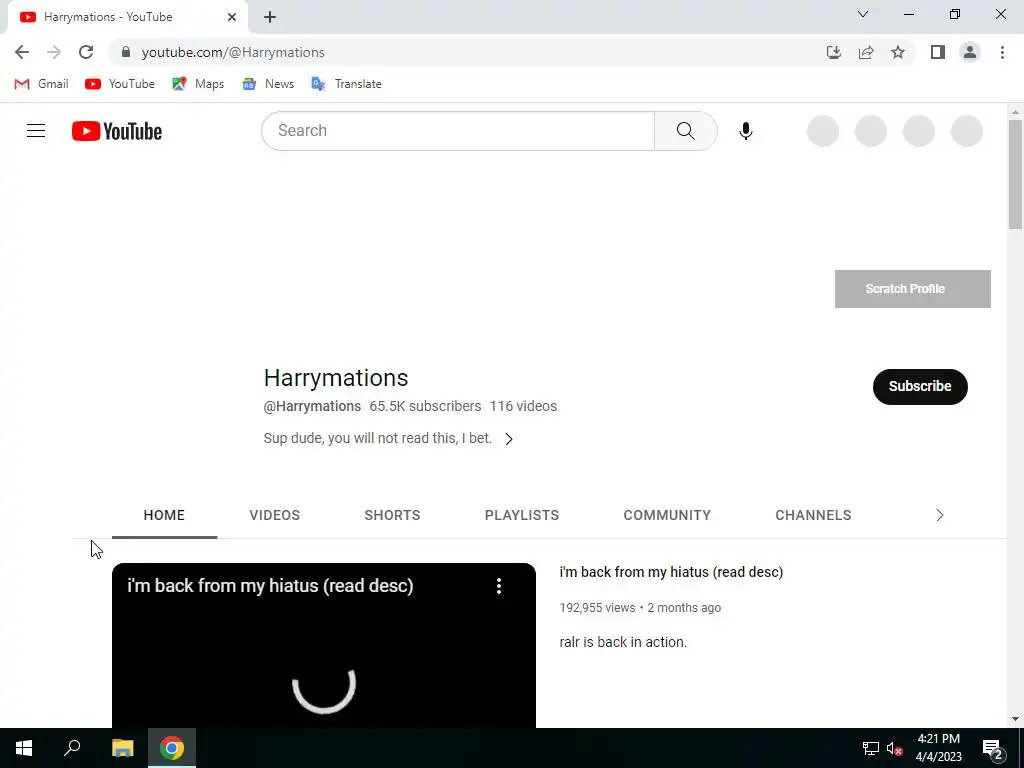
Task: Click the install app icon in address bar
Action: (x=834, y=52)
